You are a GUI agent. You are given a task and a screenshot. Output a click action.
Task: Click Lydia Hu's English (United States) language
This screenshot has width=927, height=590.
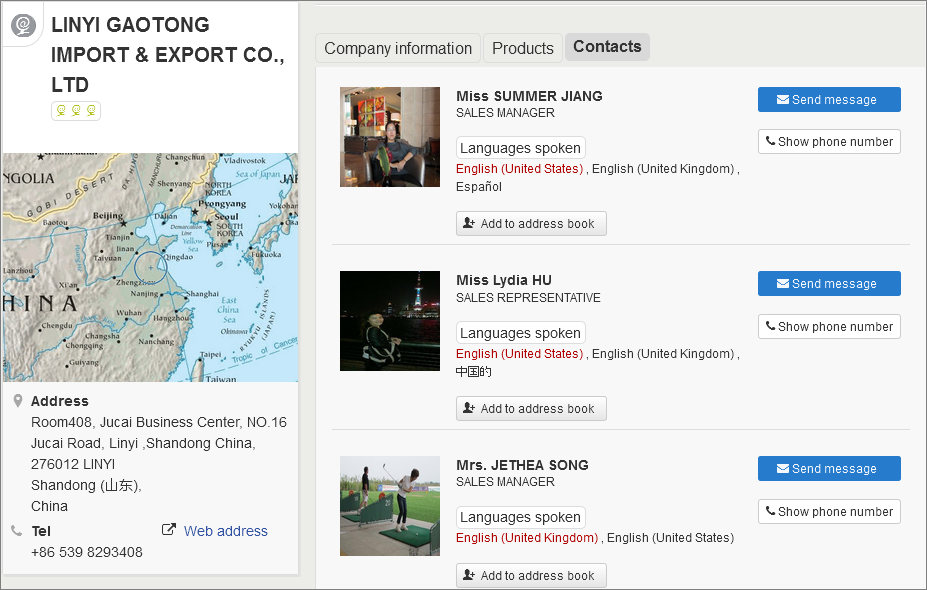520,354
